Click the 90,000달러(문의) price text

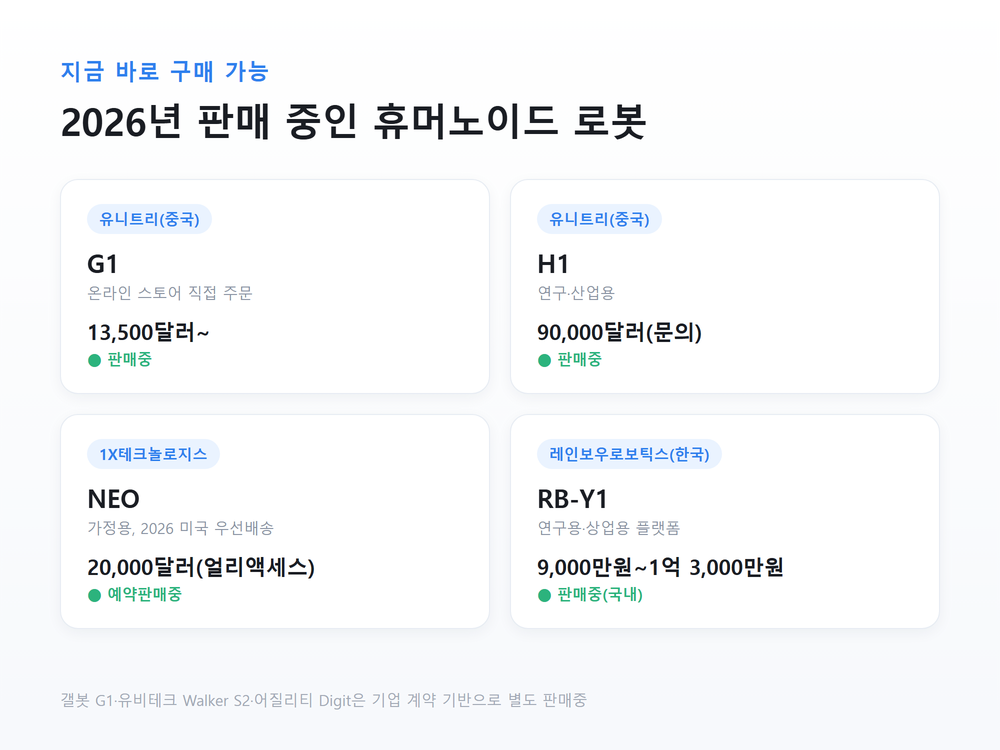(619, 332)
